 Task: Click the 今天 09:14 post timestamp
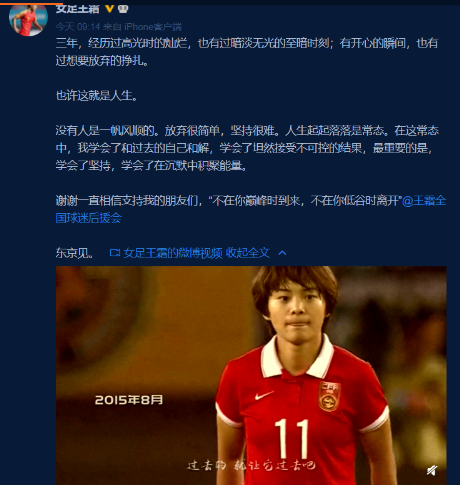point(78,26)
